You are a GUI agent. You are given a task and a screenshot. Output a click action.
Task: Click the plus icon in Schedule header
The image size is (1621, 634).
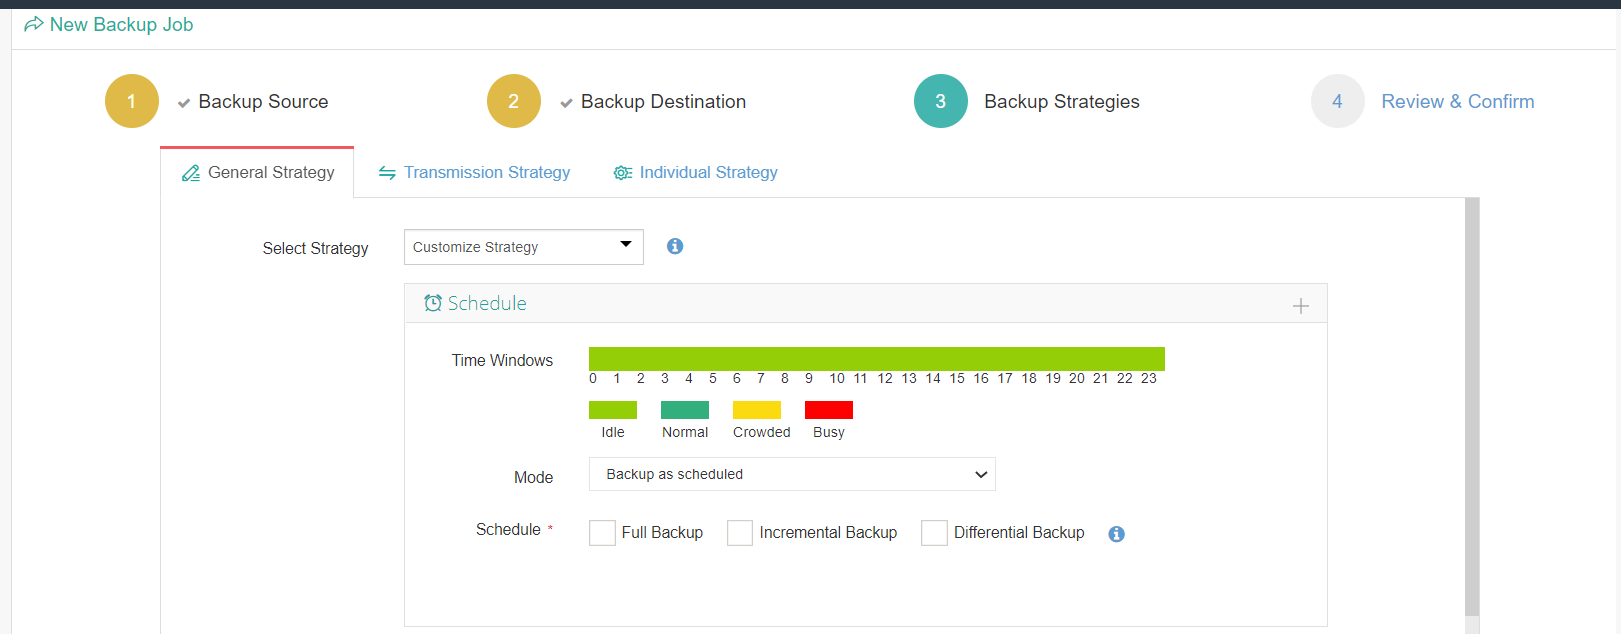pos(1300,306)
